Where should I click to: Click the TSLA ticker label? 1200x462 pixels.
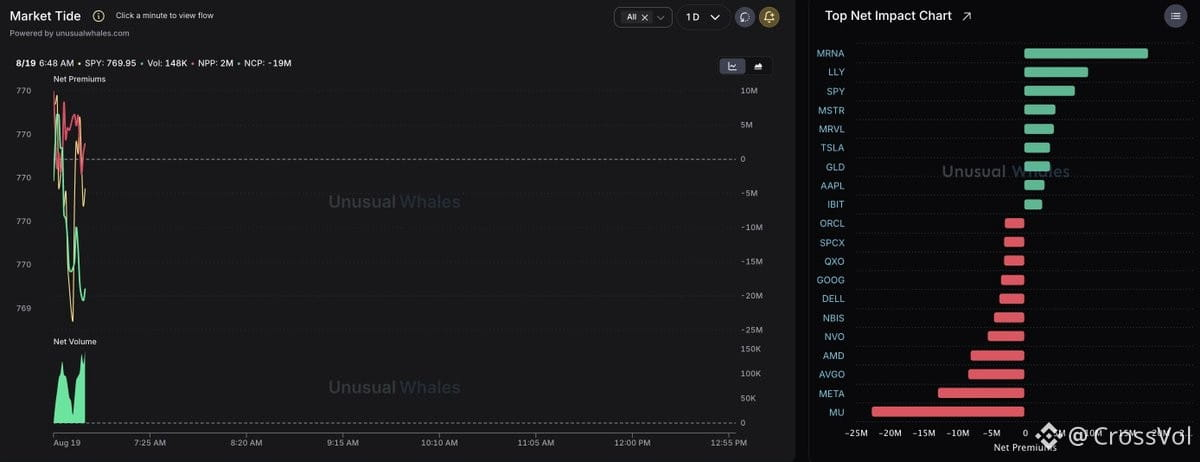[x=832, y=148]
